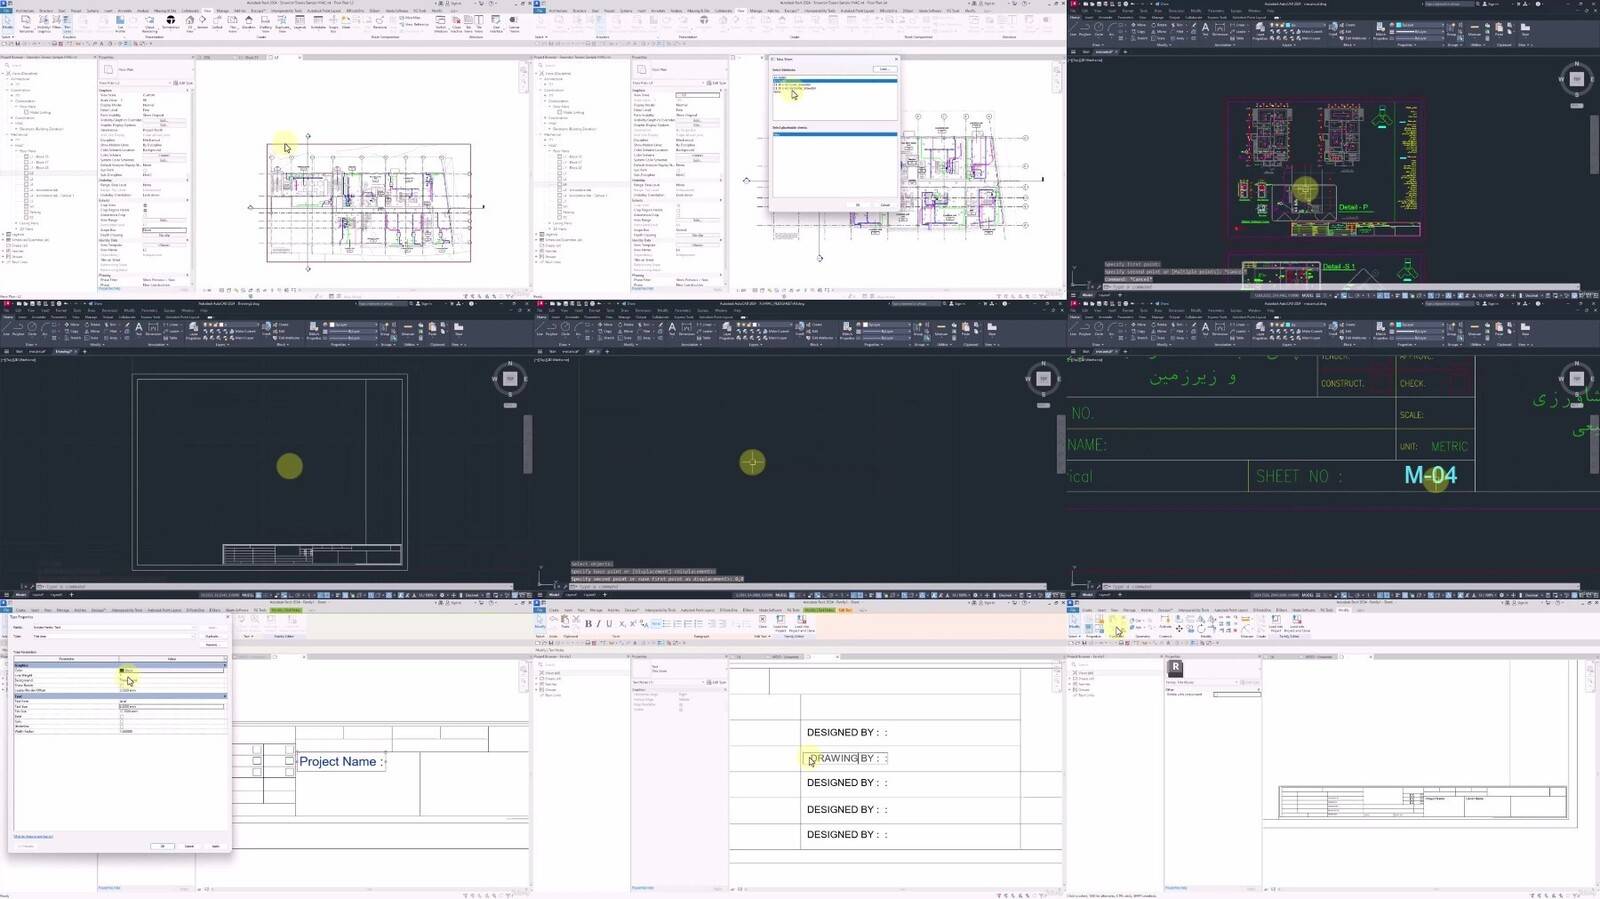Click Close edit-text icon in Edit Text ribbon
Screen dimensions: 1600x899
[763, 622]
